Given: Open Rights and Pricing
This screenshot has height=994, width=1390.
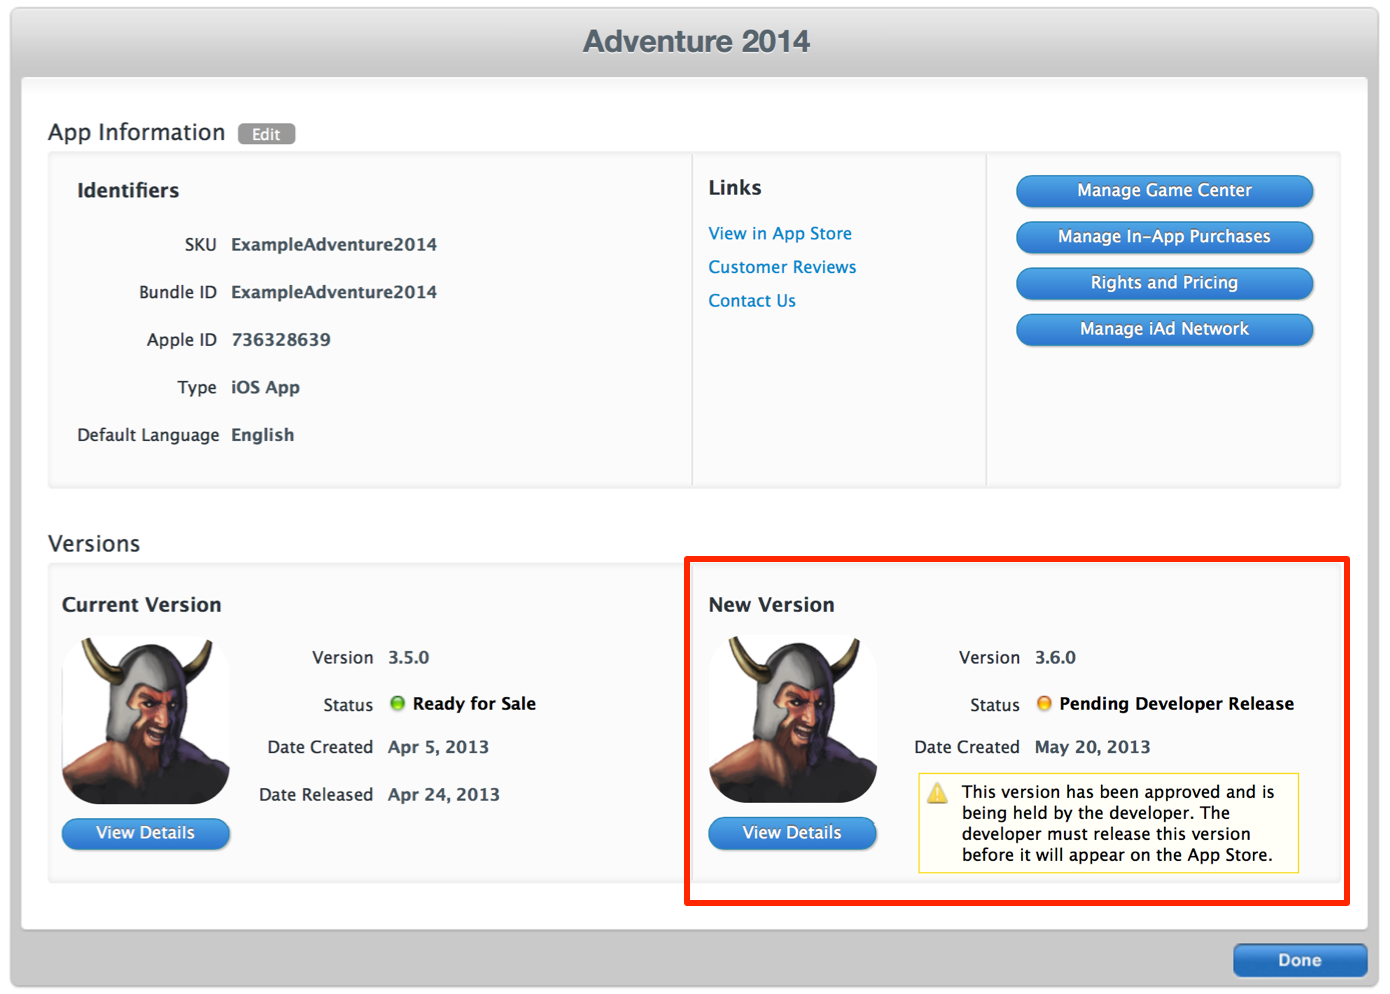Looking at the screenshot, I should [x=1163, y=283].
